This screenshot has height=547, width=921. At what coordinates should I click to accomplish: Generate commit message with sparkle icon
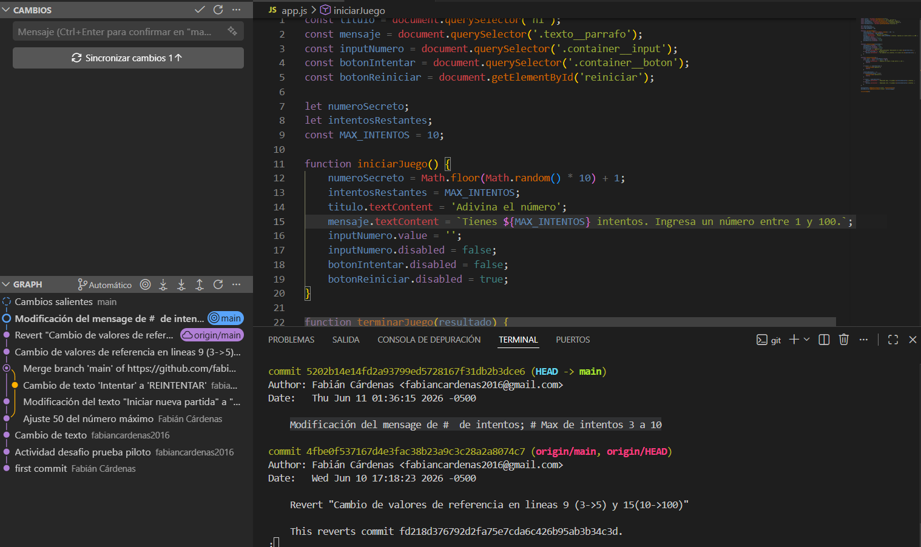click(x=233, y=31)
